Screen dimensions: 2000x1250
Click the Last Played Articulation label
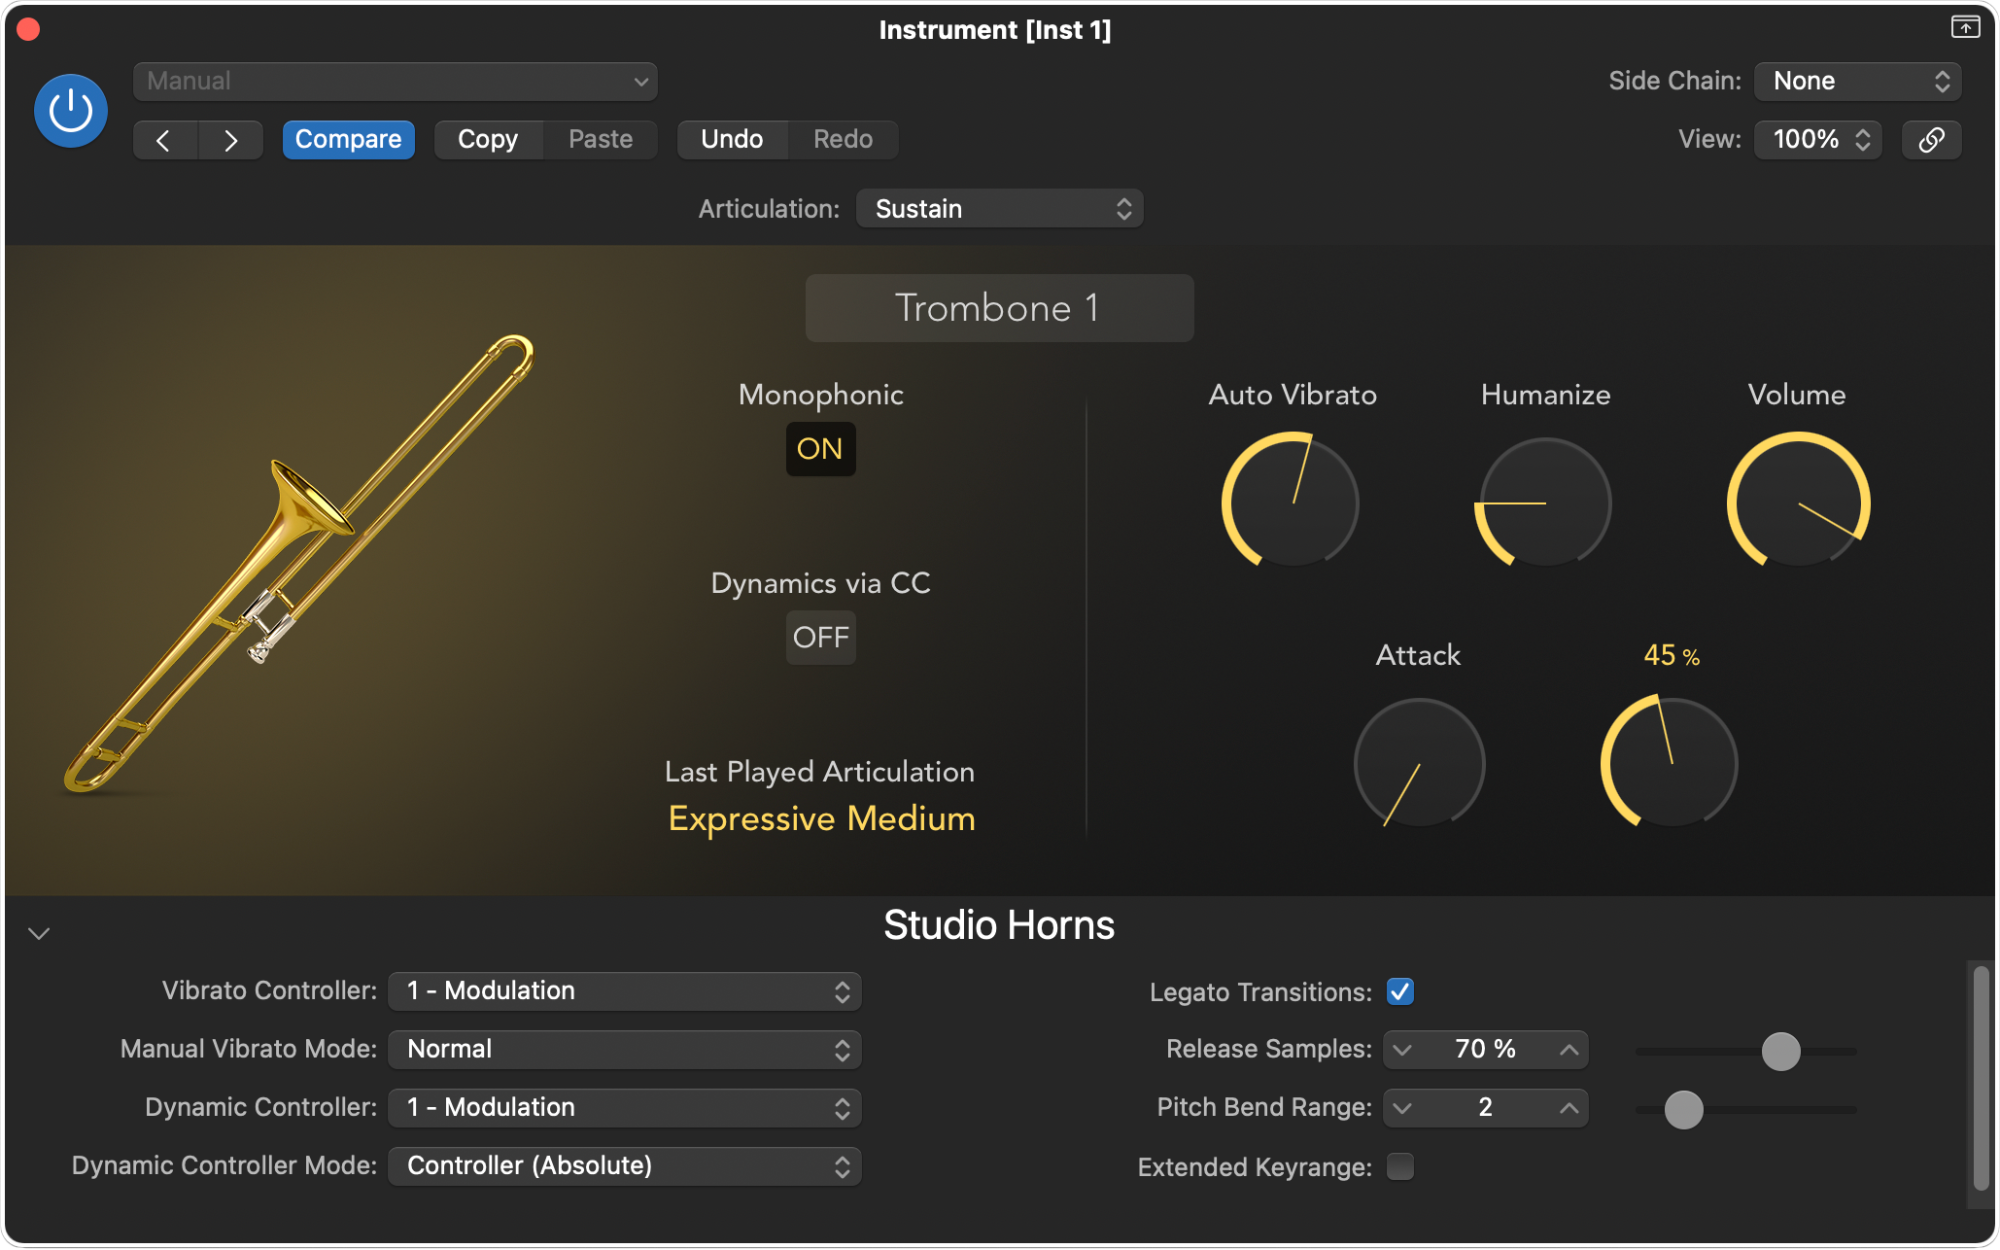pos(819,772)
